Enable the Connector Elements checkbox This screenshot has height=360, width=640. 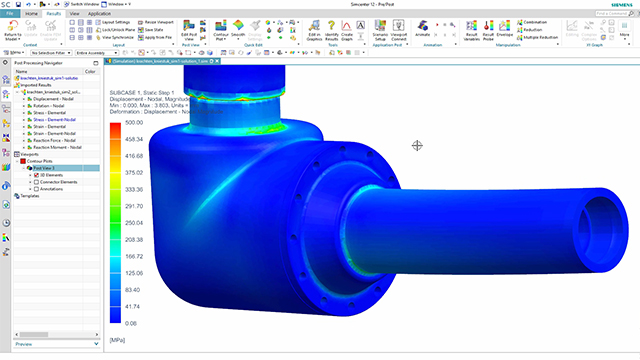pos(36,182)
